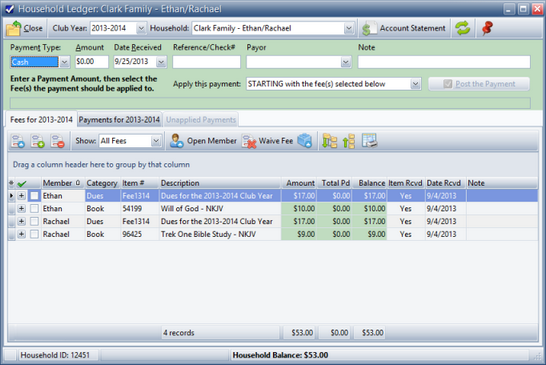The image size is (546, 365).
Task: Sort by the Item # column header
Action: (140, 183)
